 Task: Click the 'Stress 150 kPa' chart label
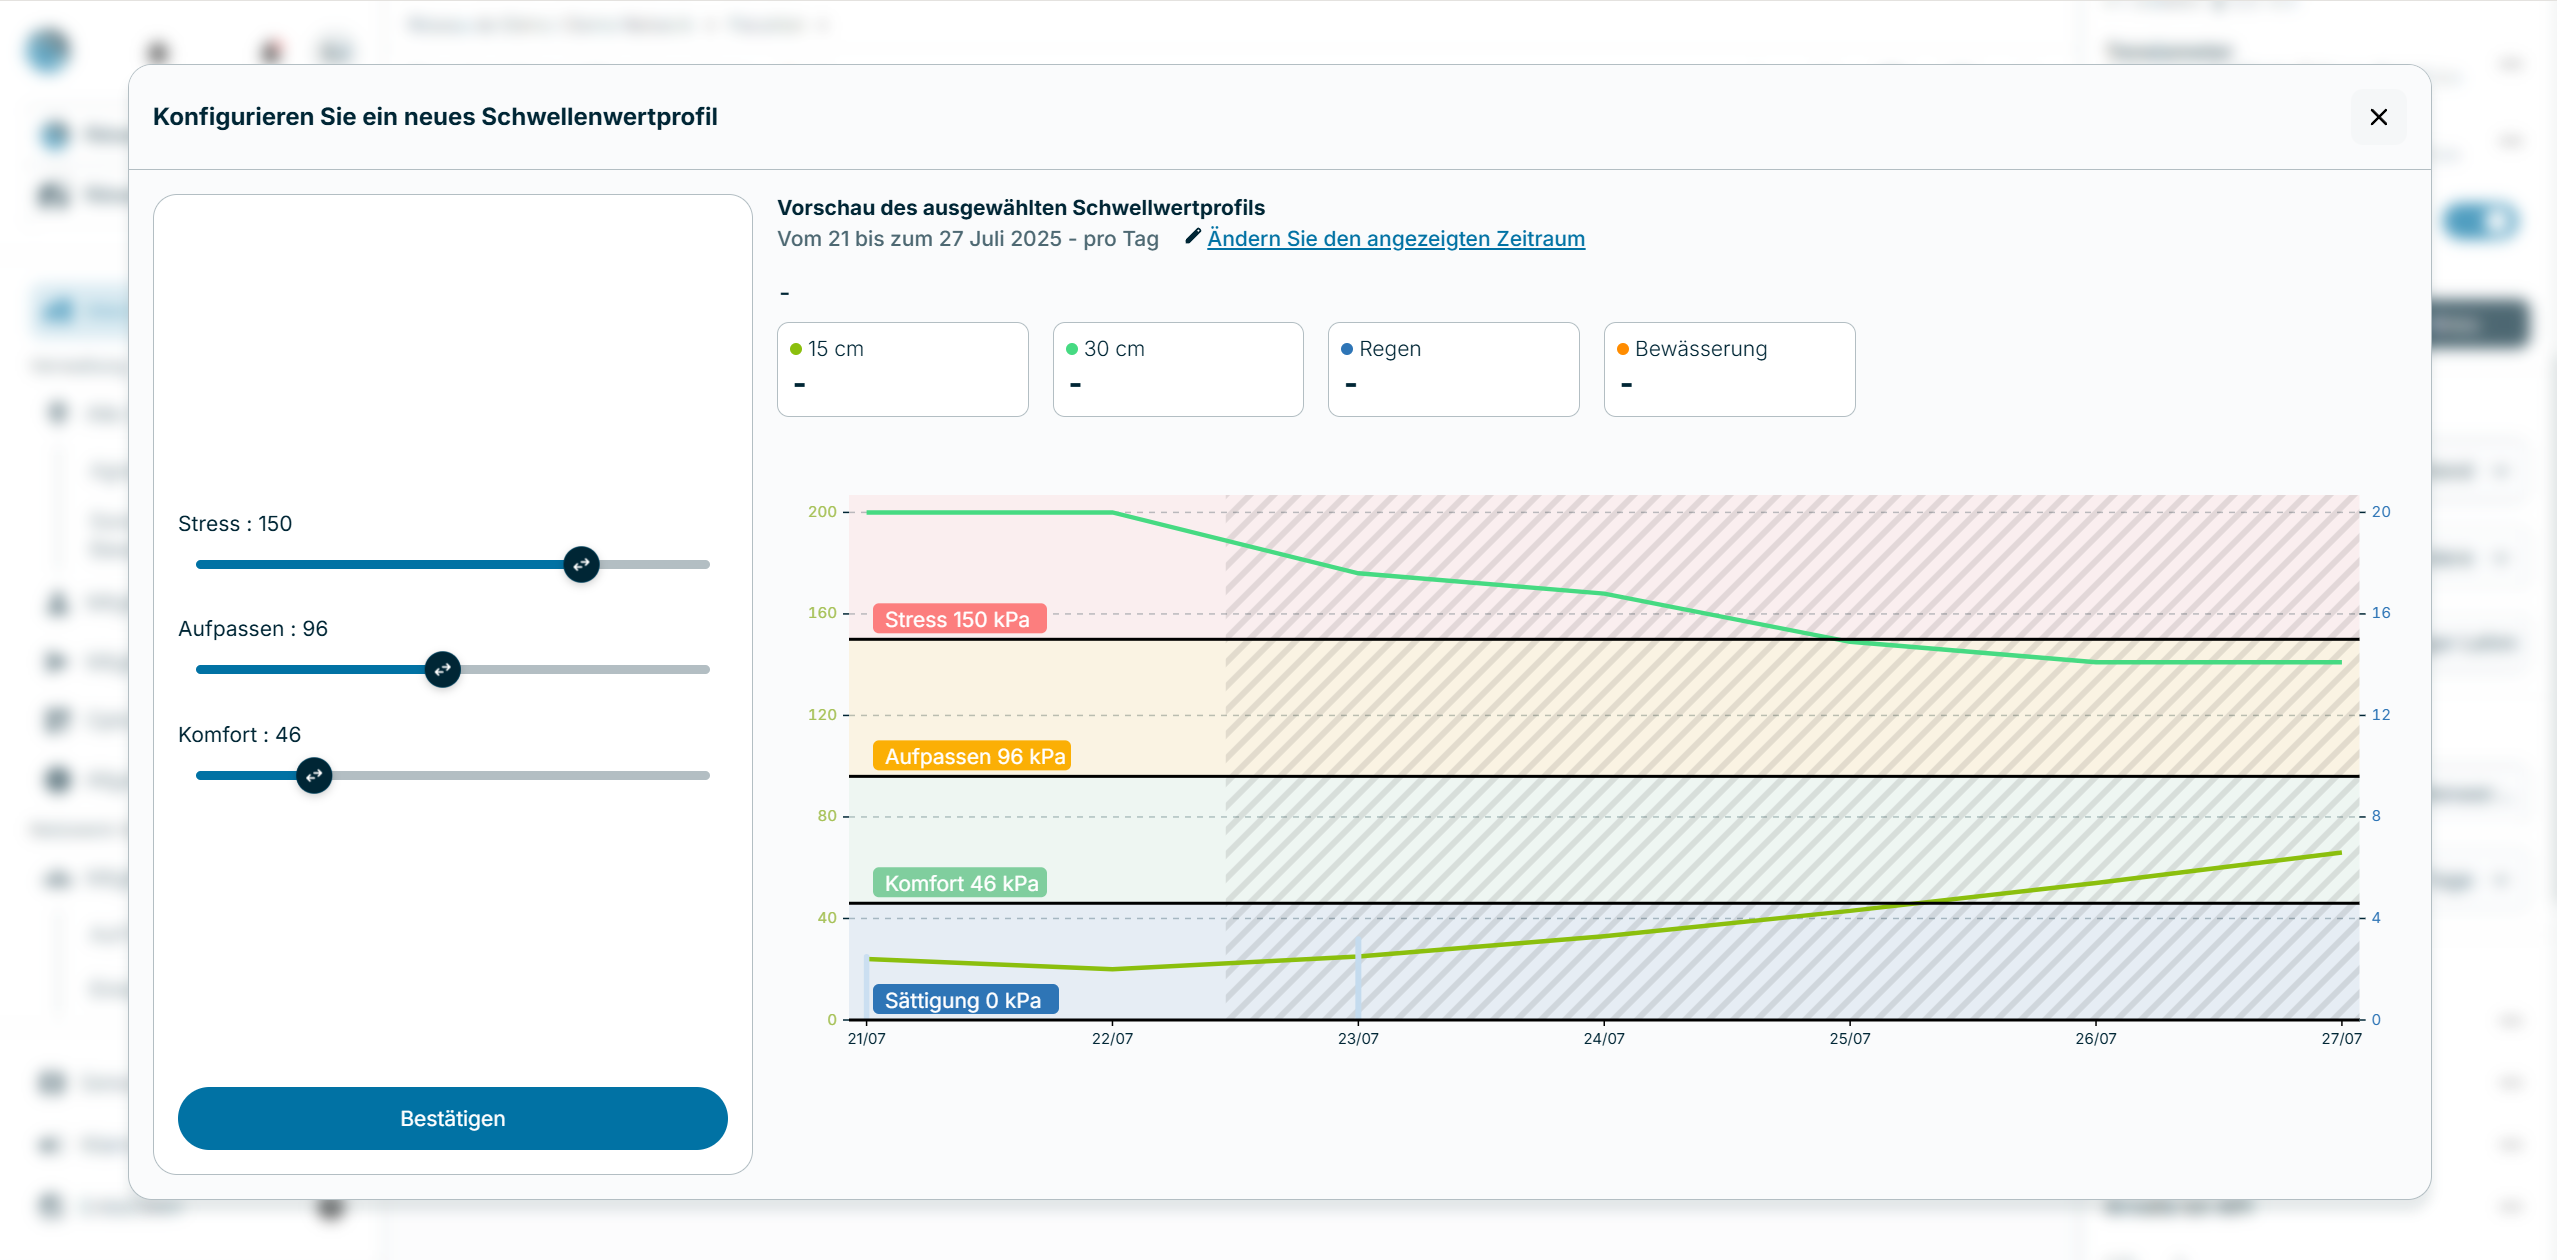958,619
